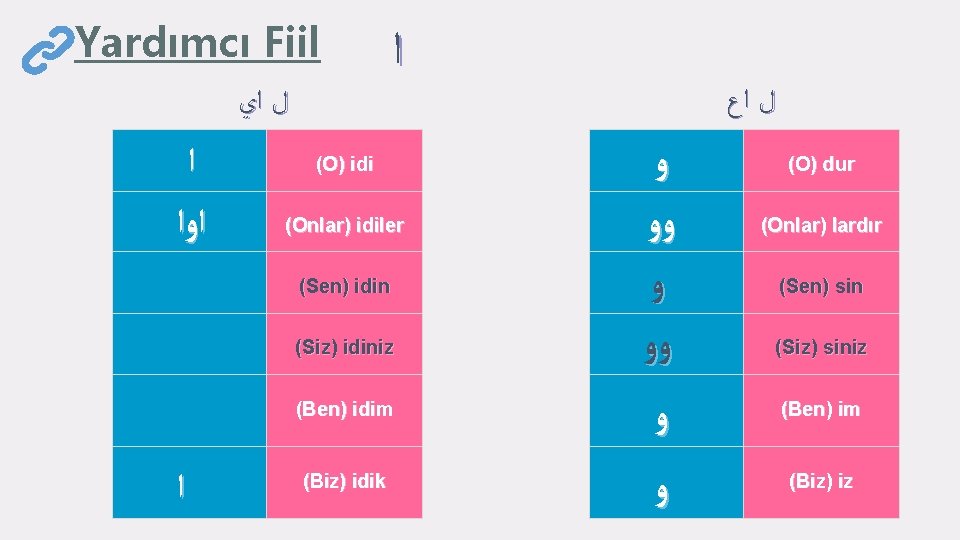The image size is (960, 540).
Task: Click the Arabic heading above left table
Action: (264, 104)
